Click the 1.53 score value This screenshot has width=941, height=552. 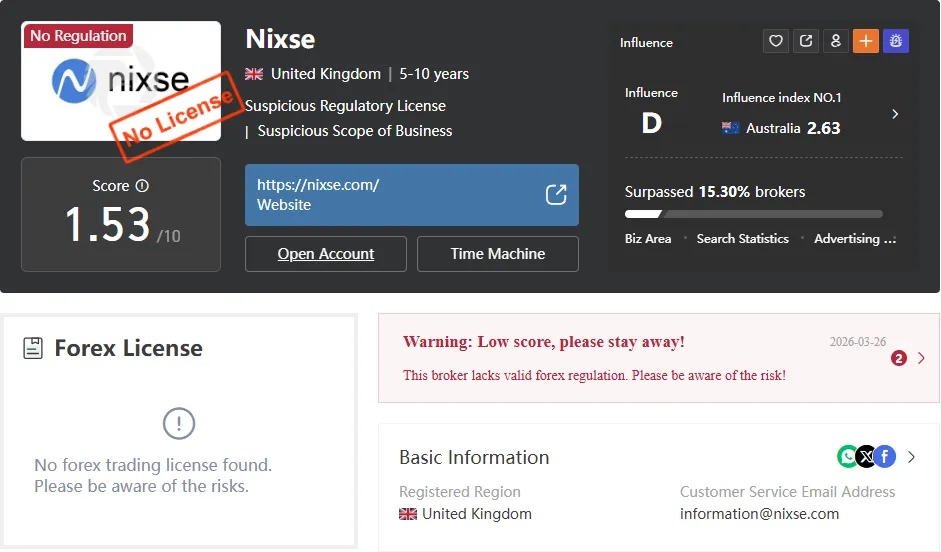[x=107, y=224]
